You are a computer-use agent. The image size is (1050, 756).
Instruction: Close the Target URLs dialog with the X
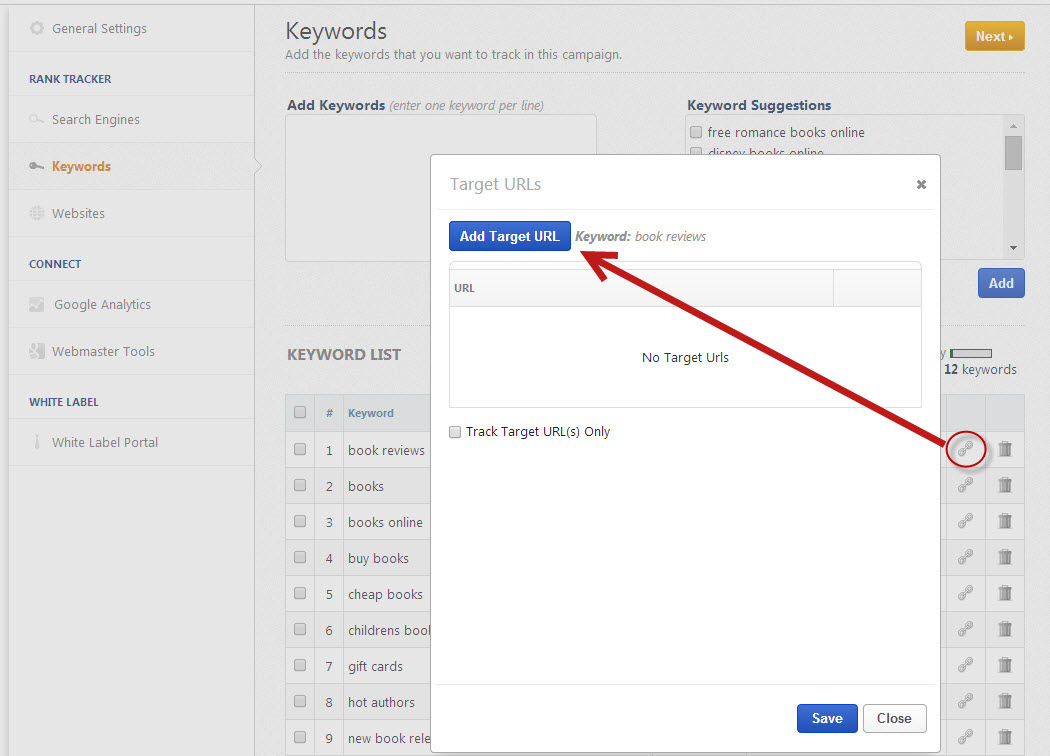point(920,184)
